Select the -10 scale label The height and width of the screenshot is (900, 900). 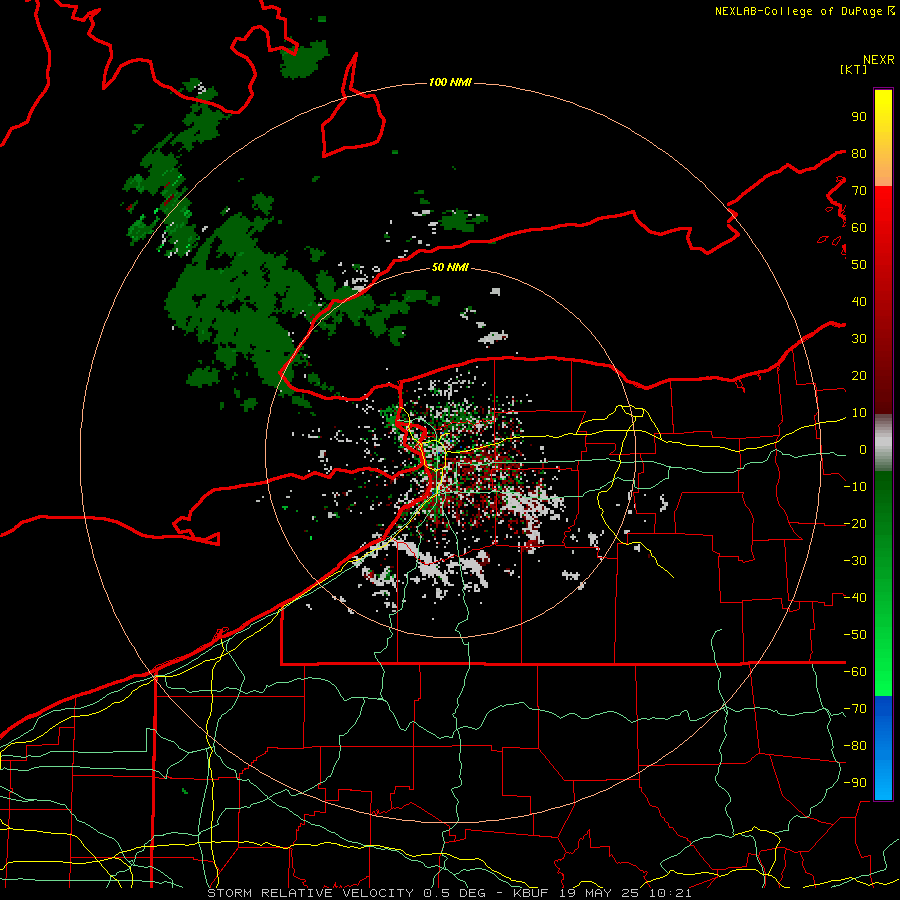point(855,487)
